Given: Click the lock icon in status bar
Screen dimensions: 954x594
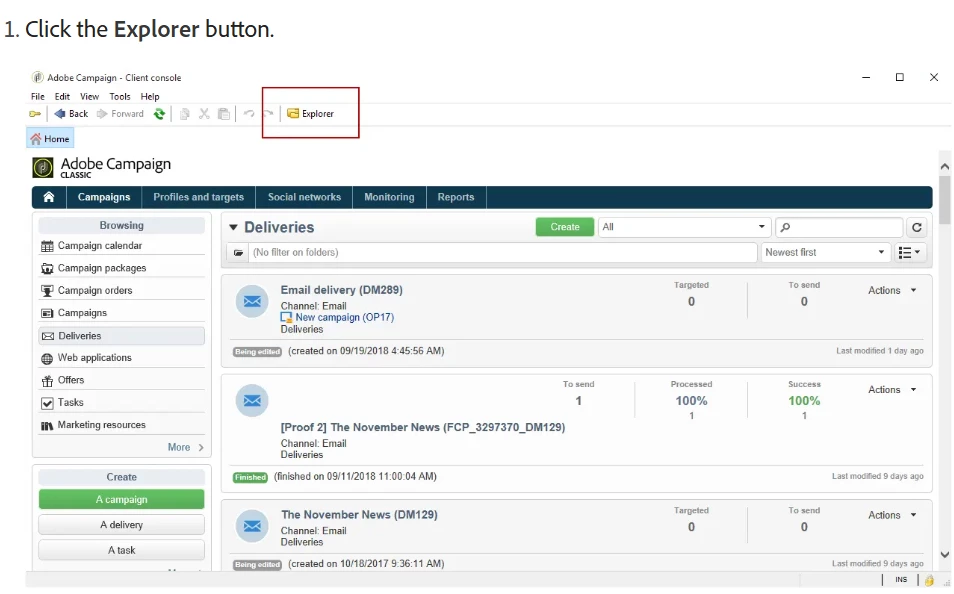Looking at the screenshot, I should (929, 580).
